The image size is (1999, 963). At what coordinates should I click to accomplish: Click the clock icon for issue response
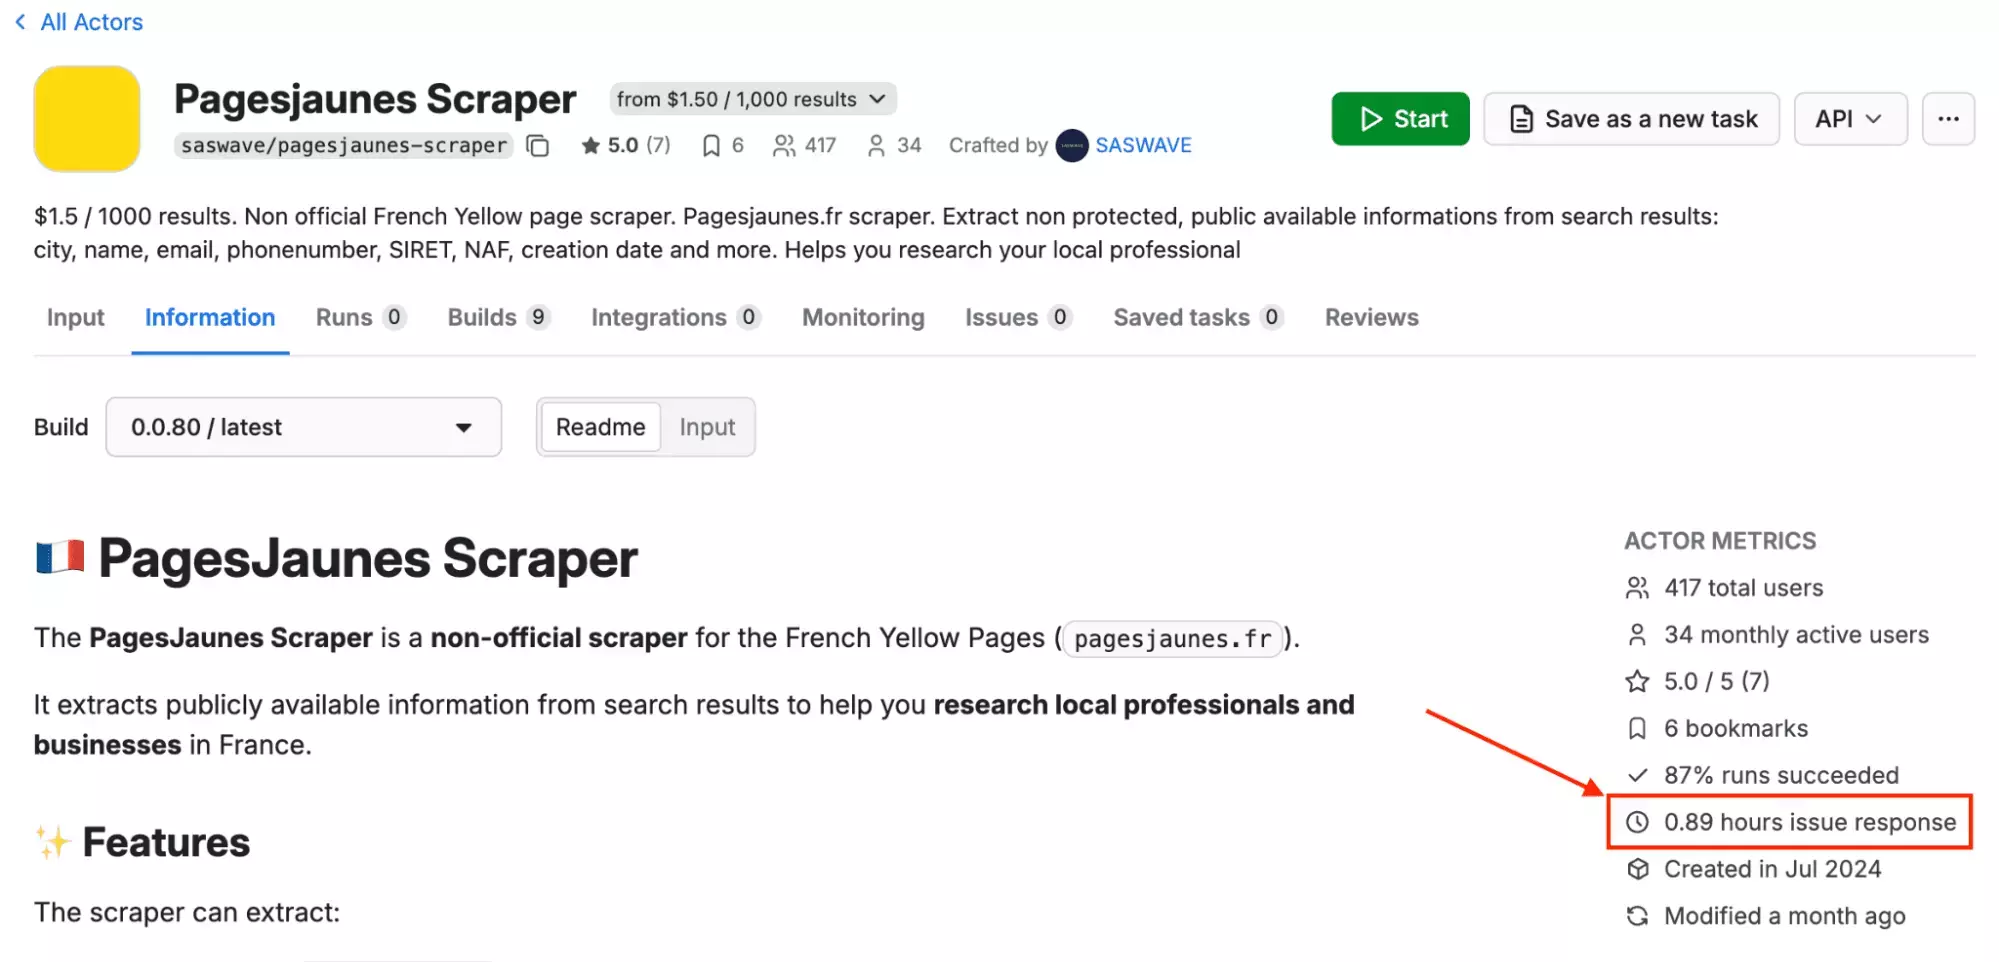point(1637,822)
